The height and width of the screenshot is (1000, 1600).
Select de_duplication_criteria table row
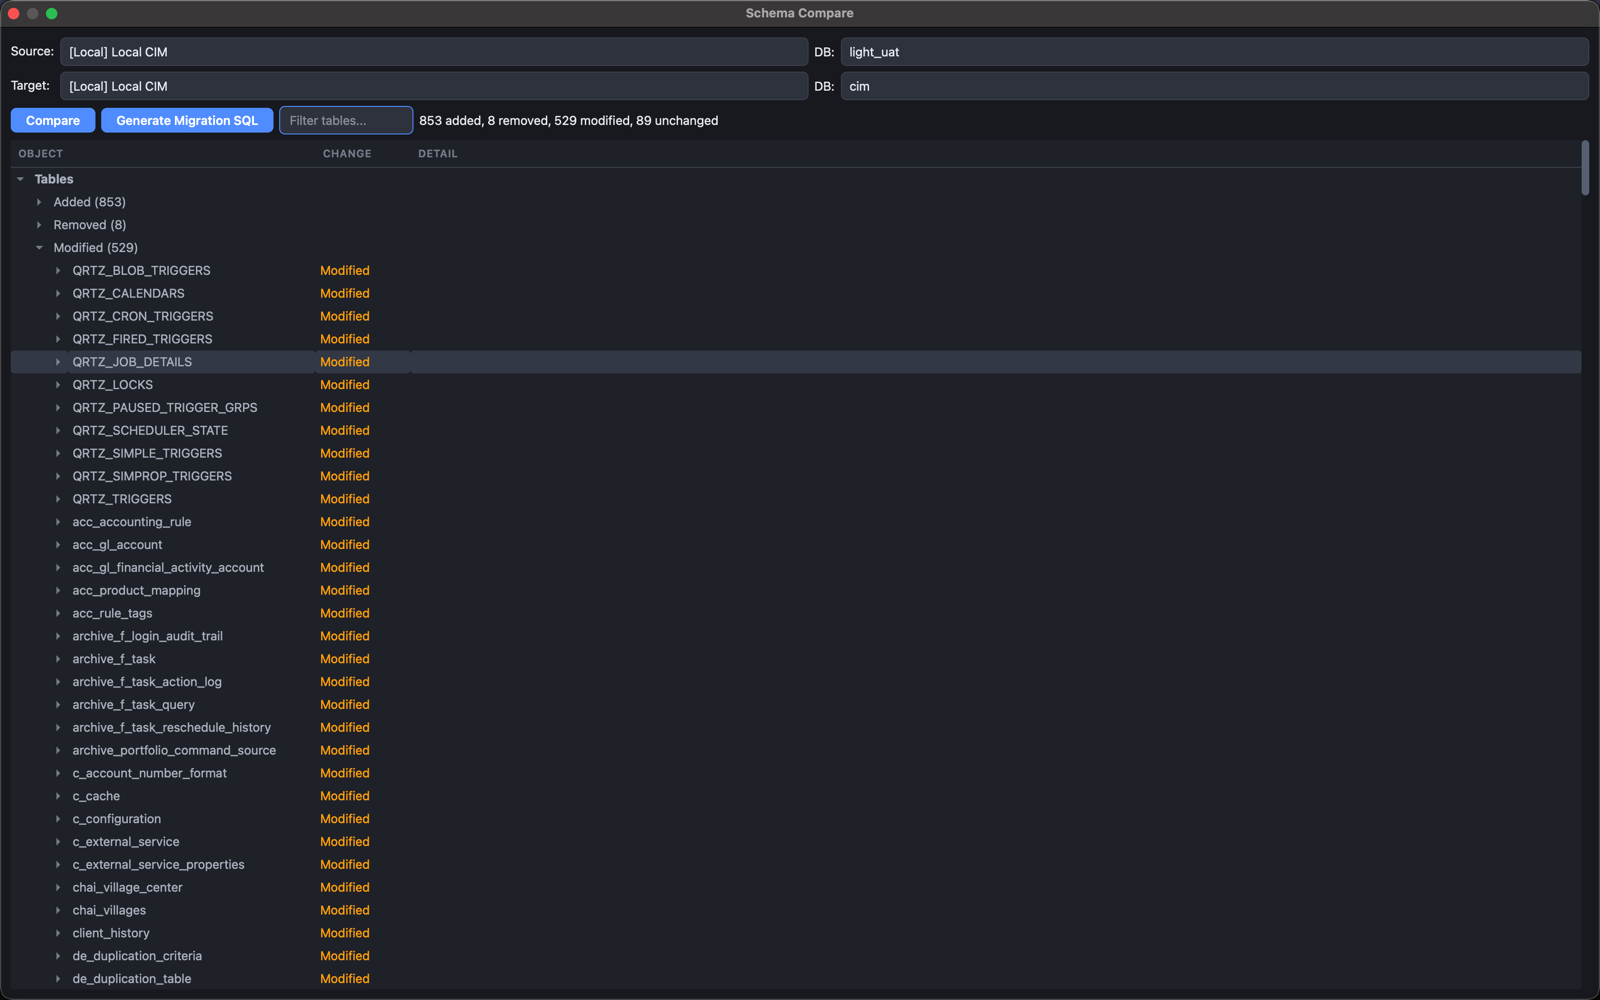(796, 956)
